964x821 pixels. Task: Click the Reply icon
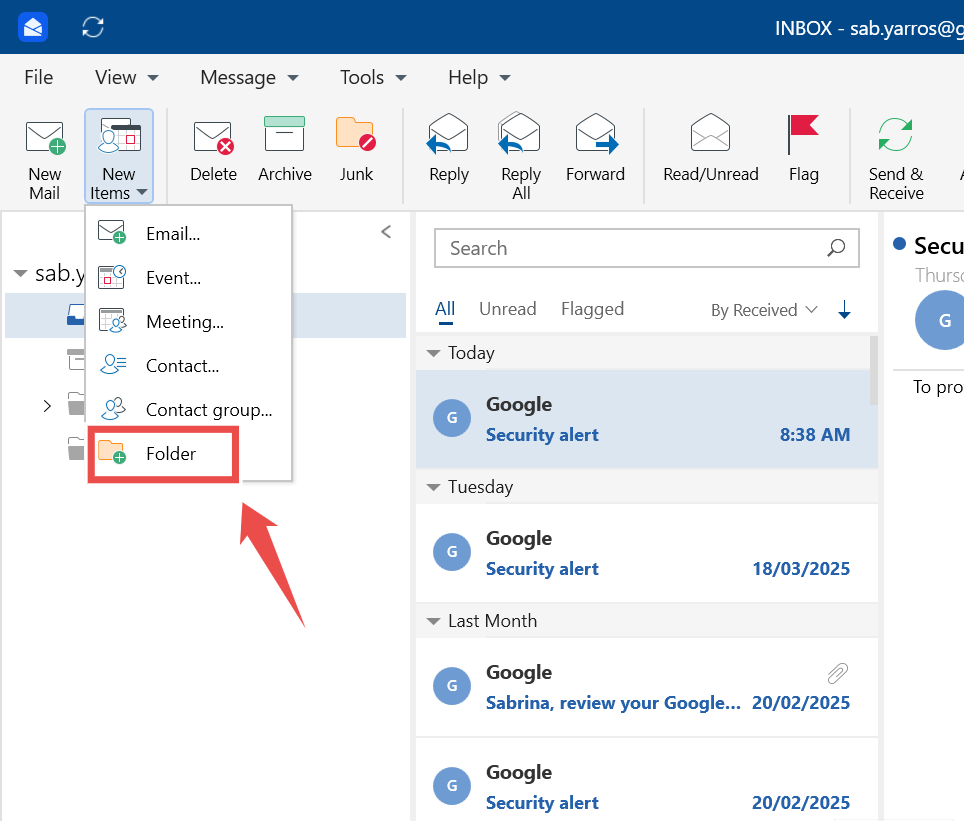(x=448, y=133)
